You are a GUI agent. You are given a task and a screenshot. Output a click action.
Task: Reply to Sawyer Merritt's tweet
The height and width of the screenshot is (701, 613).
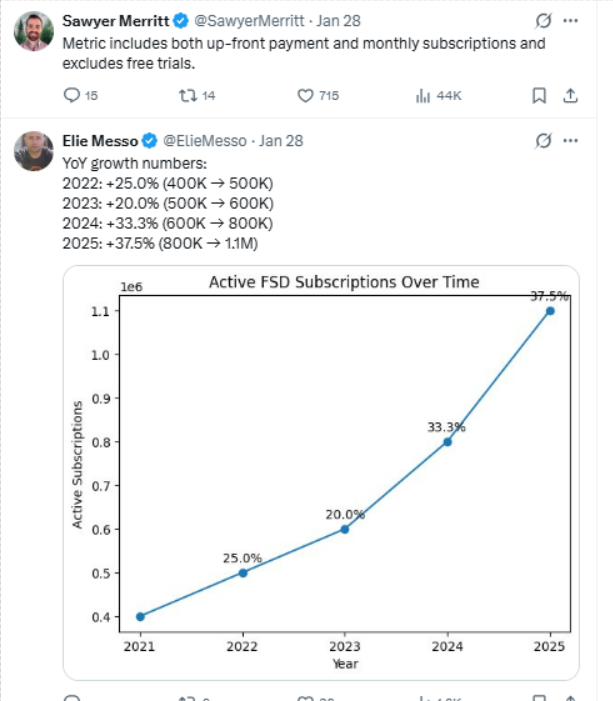(x=71, y=96)
